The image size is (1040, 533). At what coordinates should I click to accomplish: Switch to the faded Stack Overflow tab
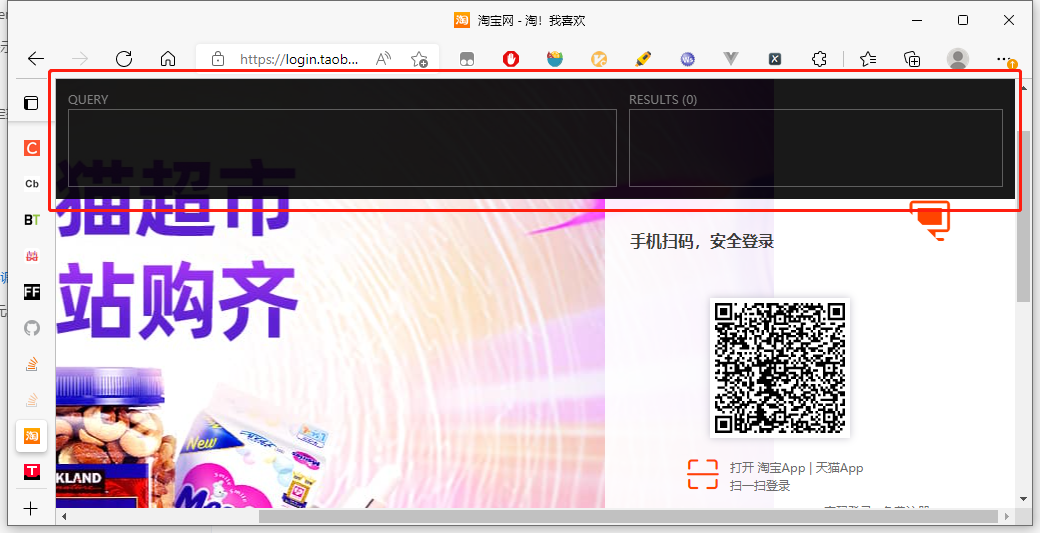pyautogui.click(x=32, y=400)
